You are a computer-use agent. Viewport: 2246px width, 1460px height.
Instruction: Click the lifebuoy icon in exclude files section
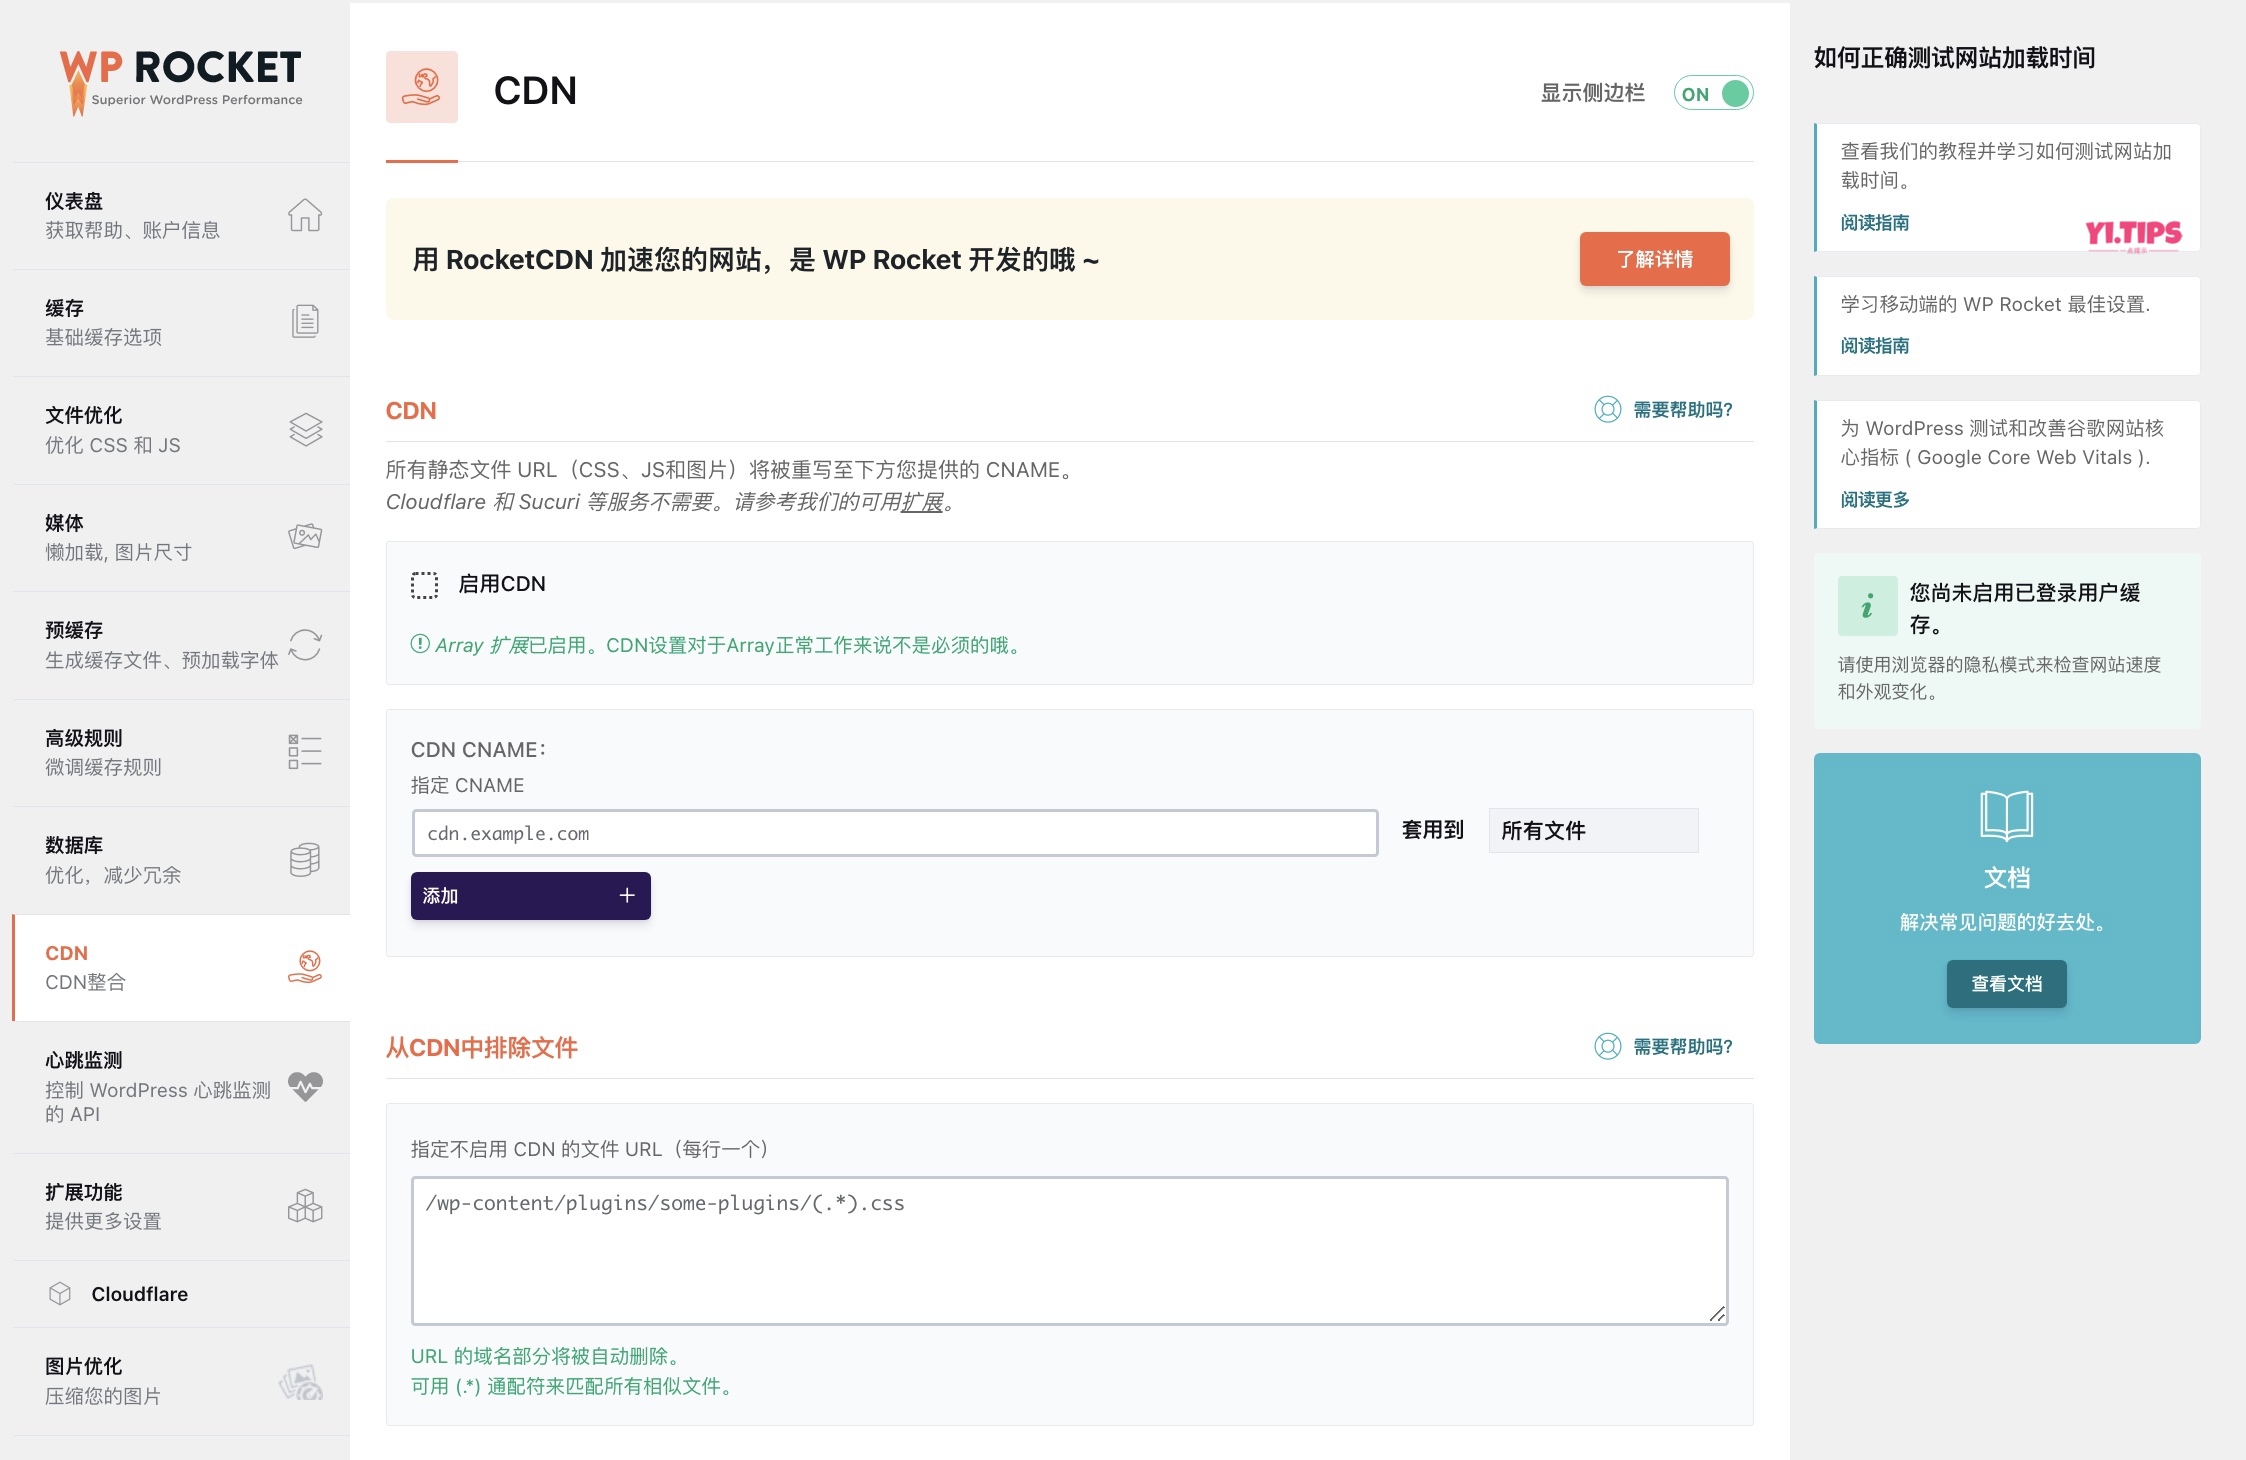1607,1046
